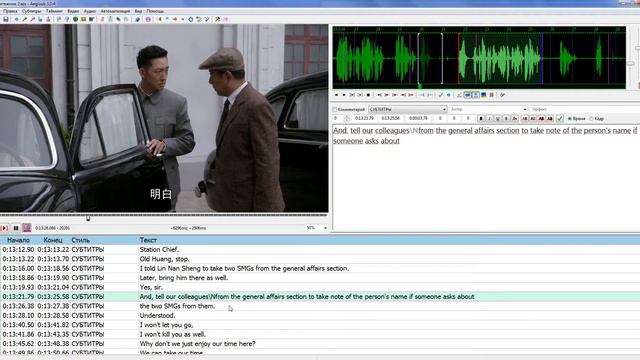
Task: Toggle italic formatting in the edit box
Action: [489, 118]
